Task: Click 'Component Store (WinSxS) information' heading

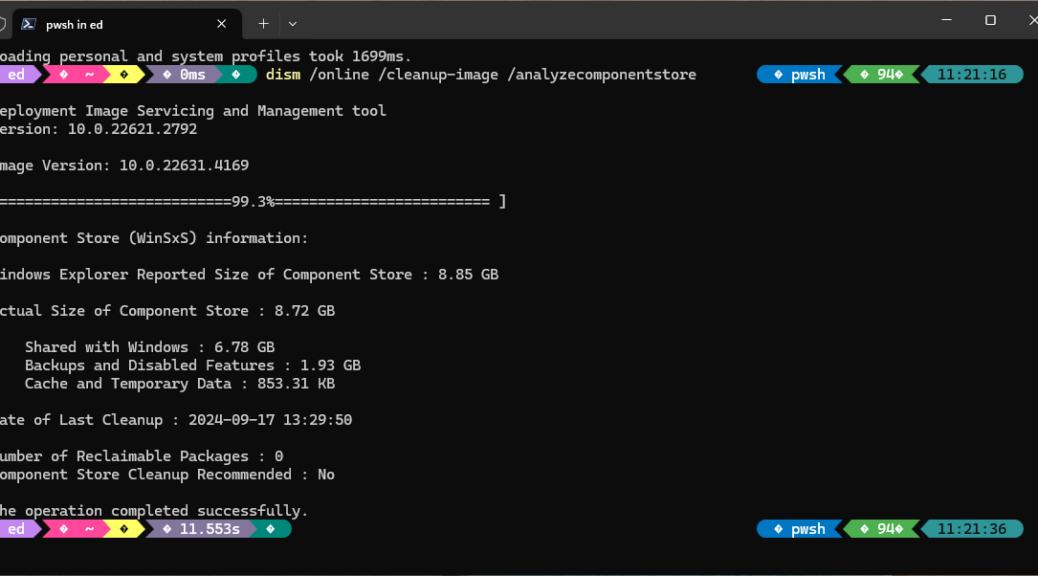Action: pos(154,238)
